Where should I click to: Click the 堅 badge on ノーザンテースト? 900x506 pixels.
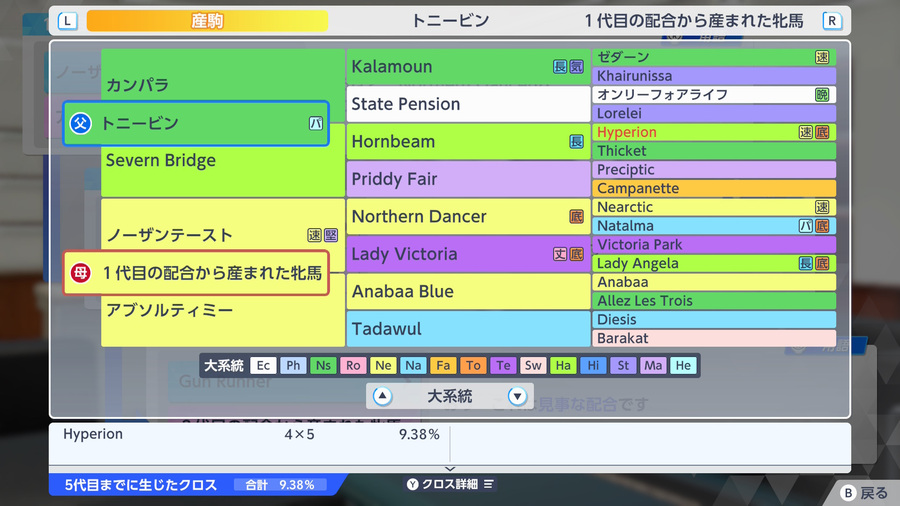331,235
